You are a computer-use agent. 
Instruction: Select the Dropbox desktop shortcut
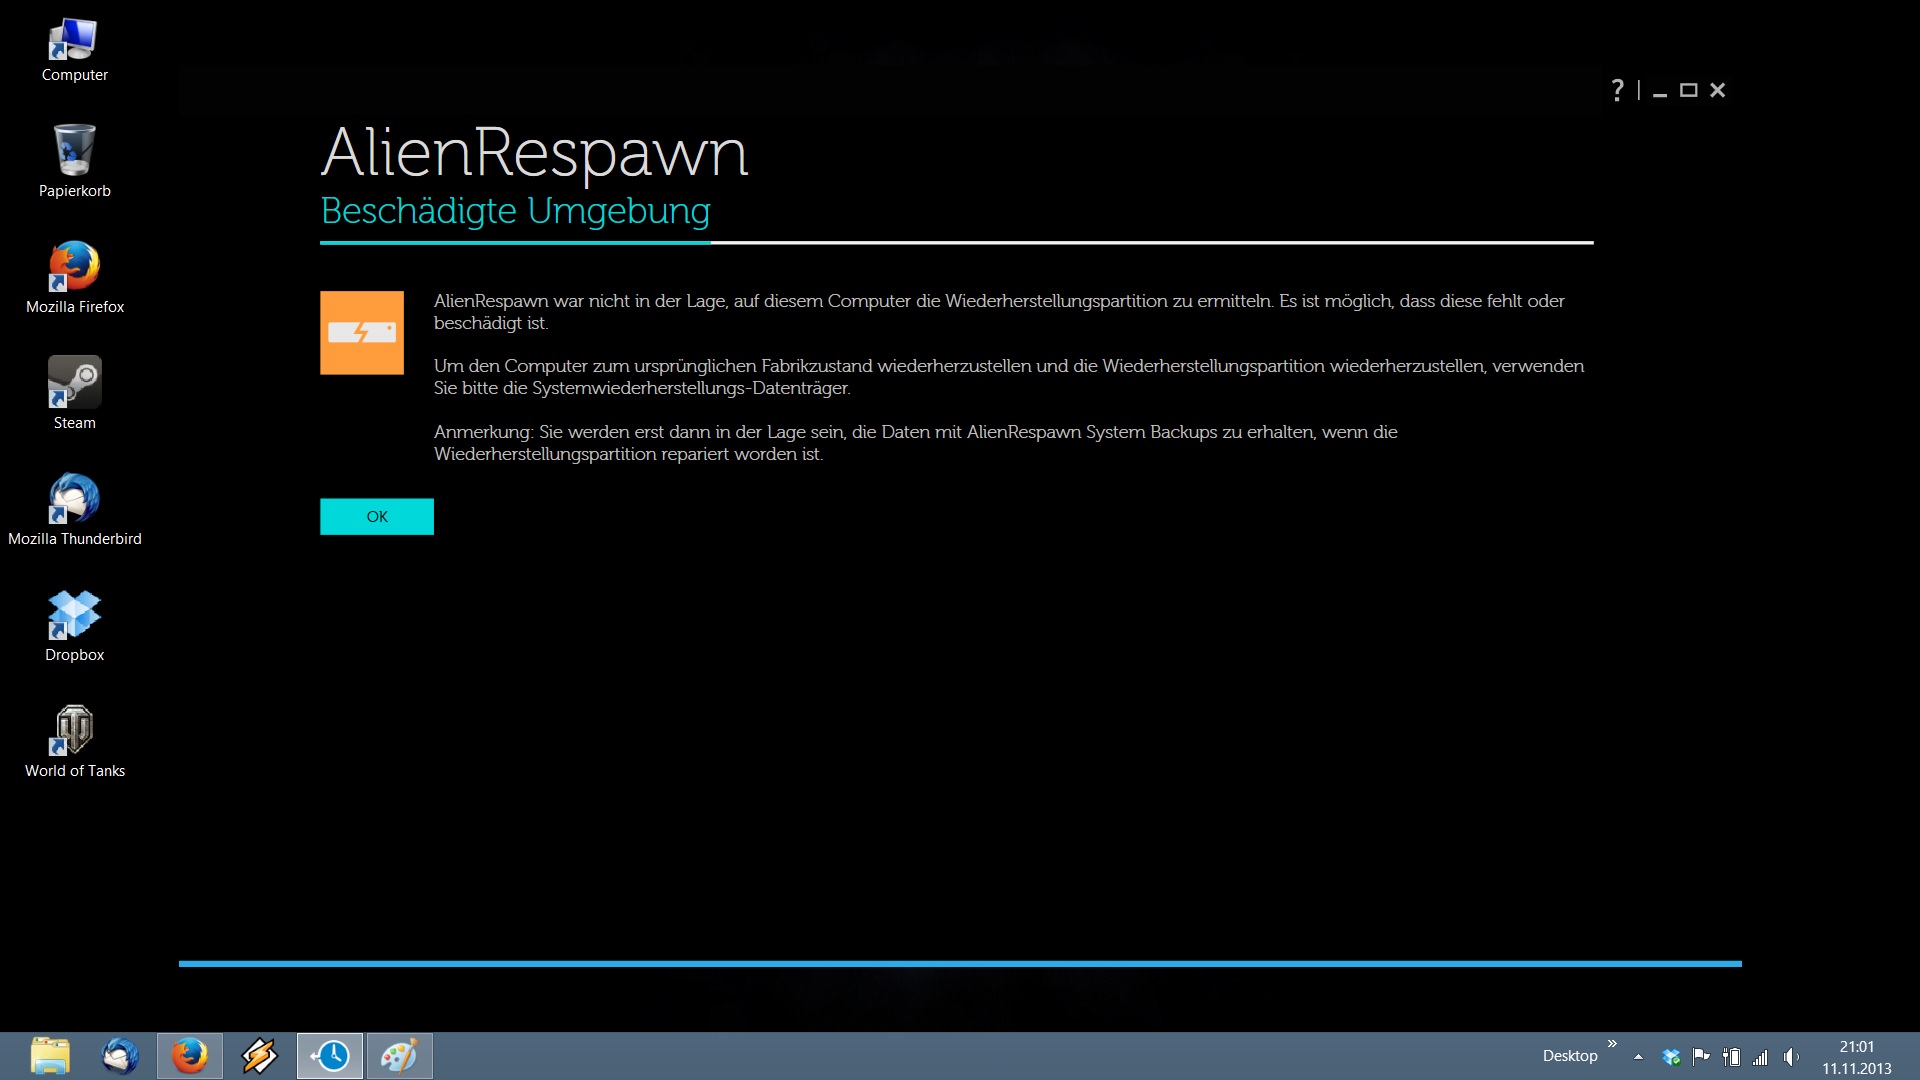click(x=75, y=625)
